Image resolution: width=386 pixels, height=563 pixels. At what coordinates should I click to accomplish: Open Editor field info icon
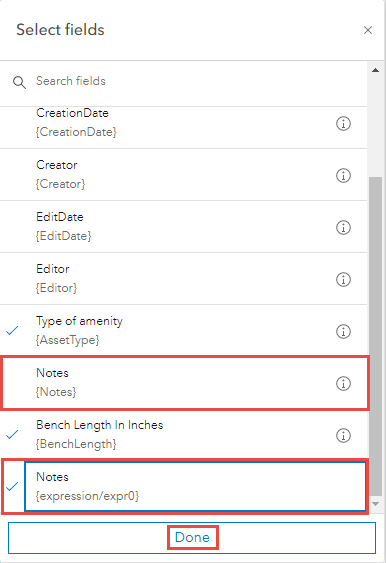343,279
